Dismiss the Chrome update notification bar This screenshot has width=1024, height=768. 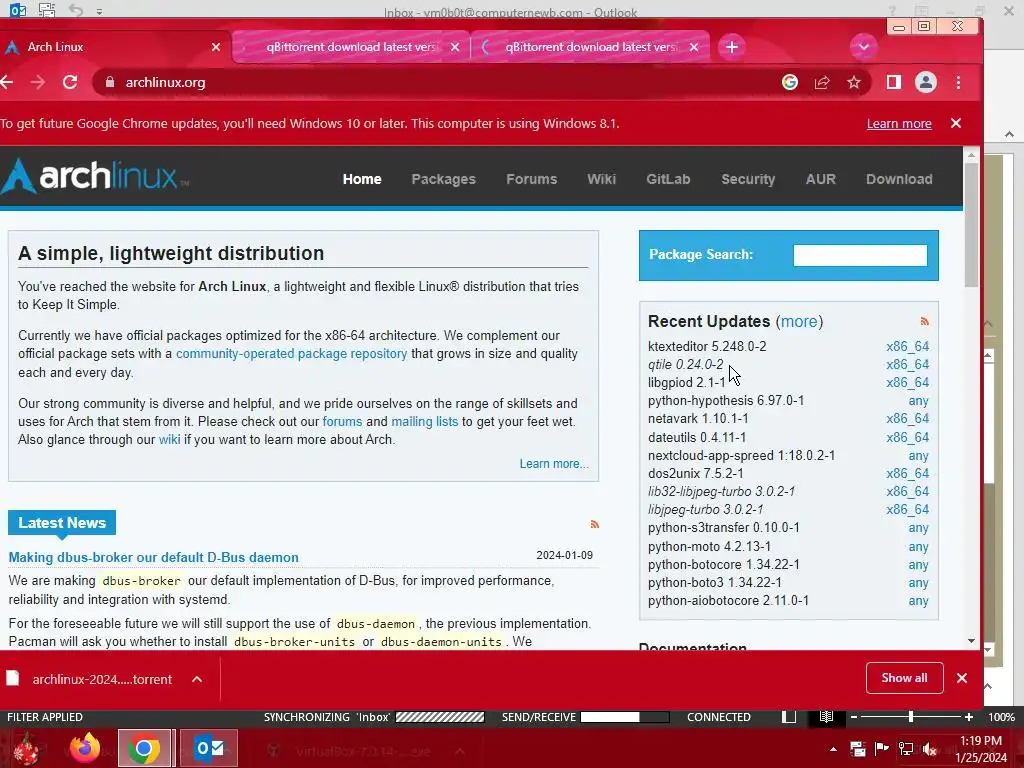point(955,123)
